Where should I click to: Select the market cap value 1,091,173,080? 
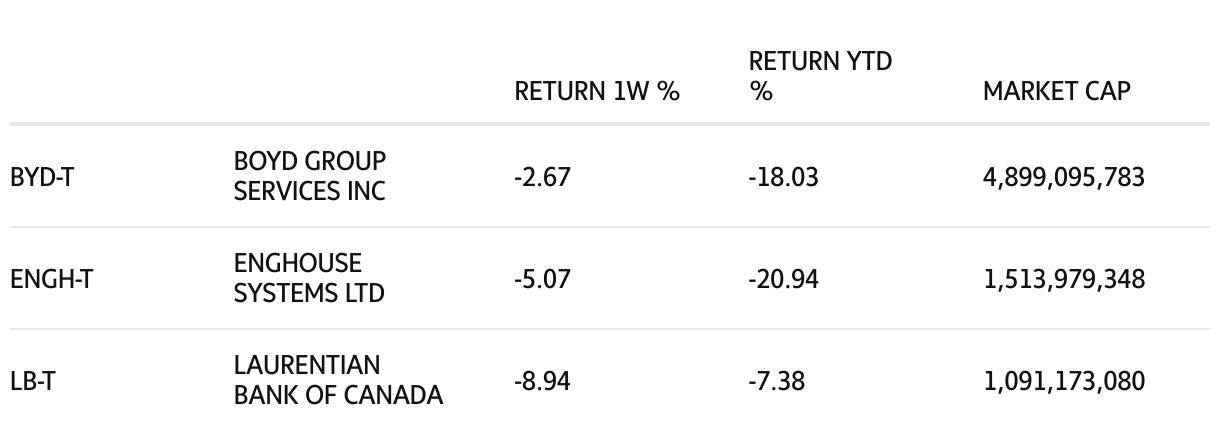tap(1064, 381)
